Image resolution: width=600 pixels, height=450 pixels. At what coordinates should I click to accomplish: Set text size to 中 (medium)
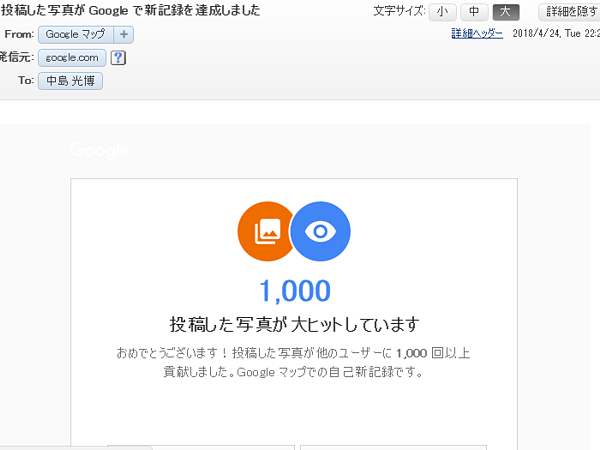(x=474, y=11)
